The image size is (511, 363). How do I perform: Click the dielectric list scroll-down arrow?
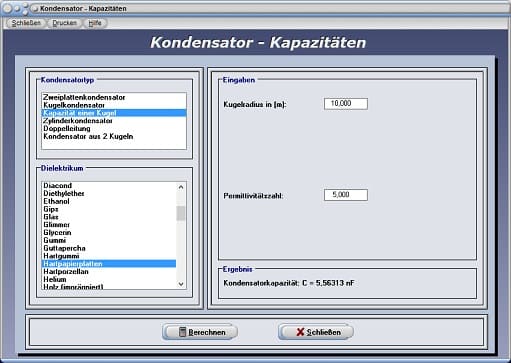pyautogui.click(x=181, y=284)
